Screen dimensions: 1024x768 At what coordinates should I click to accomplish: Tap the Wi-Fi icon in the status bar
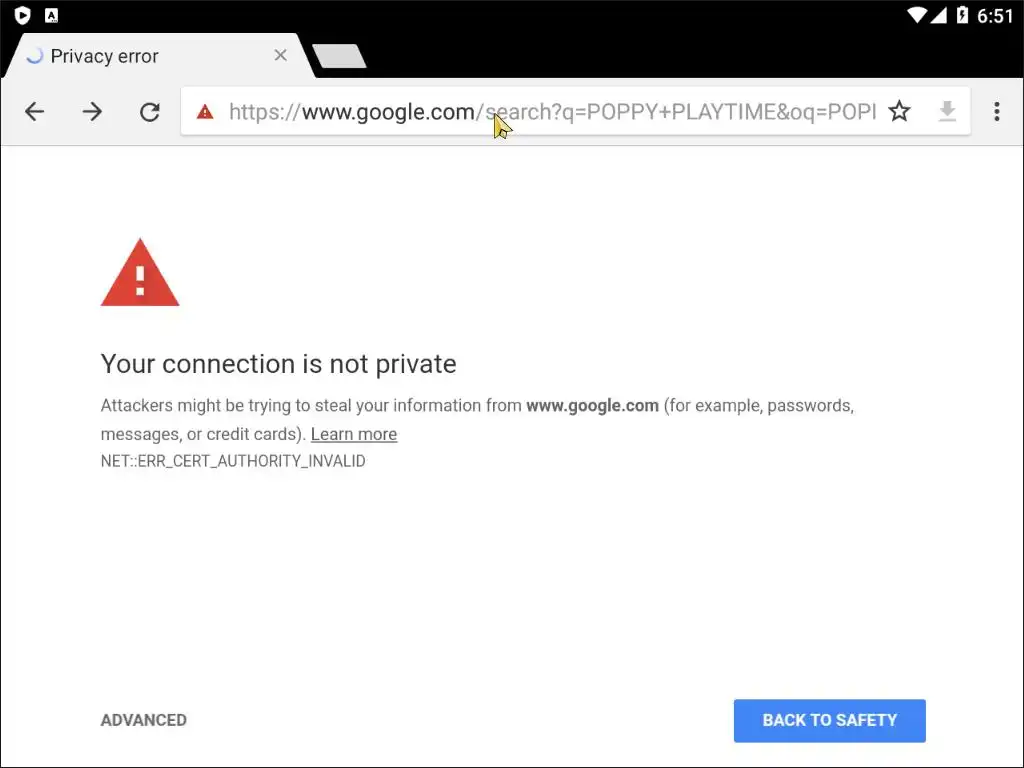pyautogui.click(x=918, y=15)
